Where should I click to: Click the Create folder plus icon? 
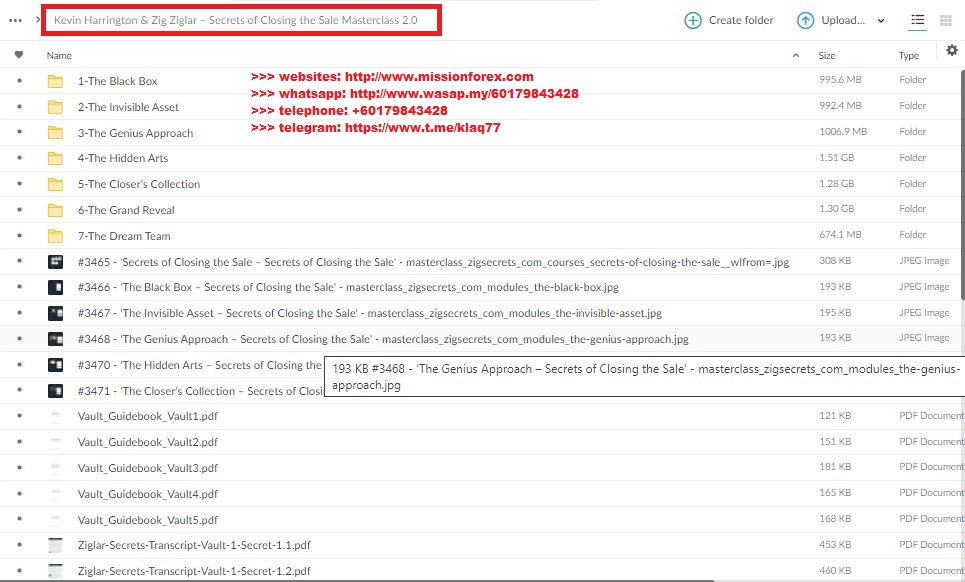pyautogui.click(x=693, y=20)
